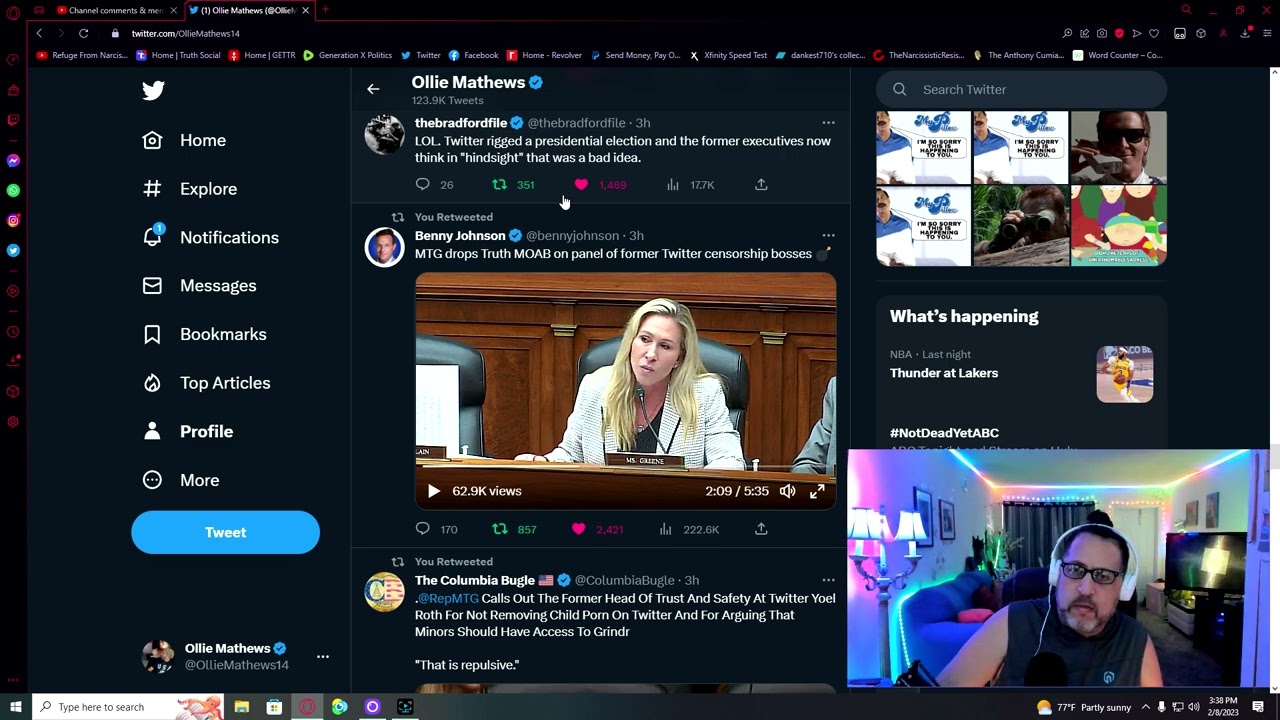This screenshot has height=720, width=1280.
Task: Enter fullscreen on the MTG video
Action: click(817, 491)
